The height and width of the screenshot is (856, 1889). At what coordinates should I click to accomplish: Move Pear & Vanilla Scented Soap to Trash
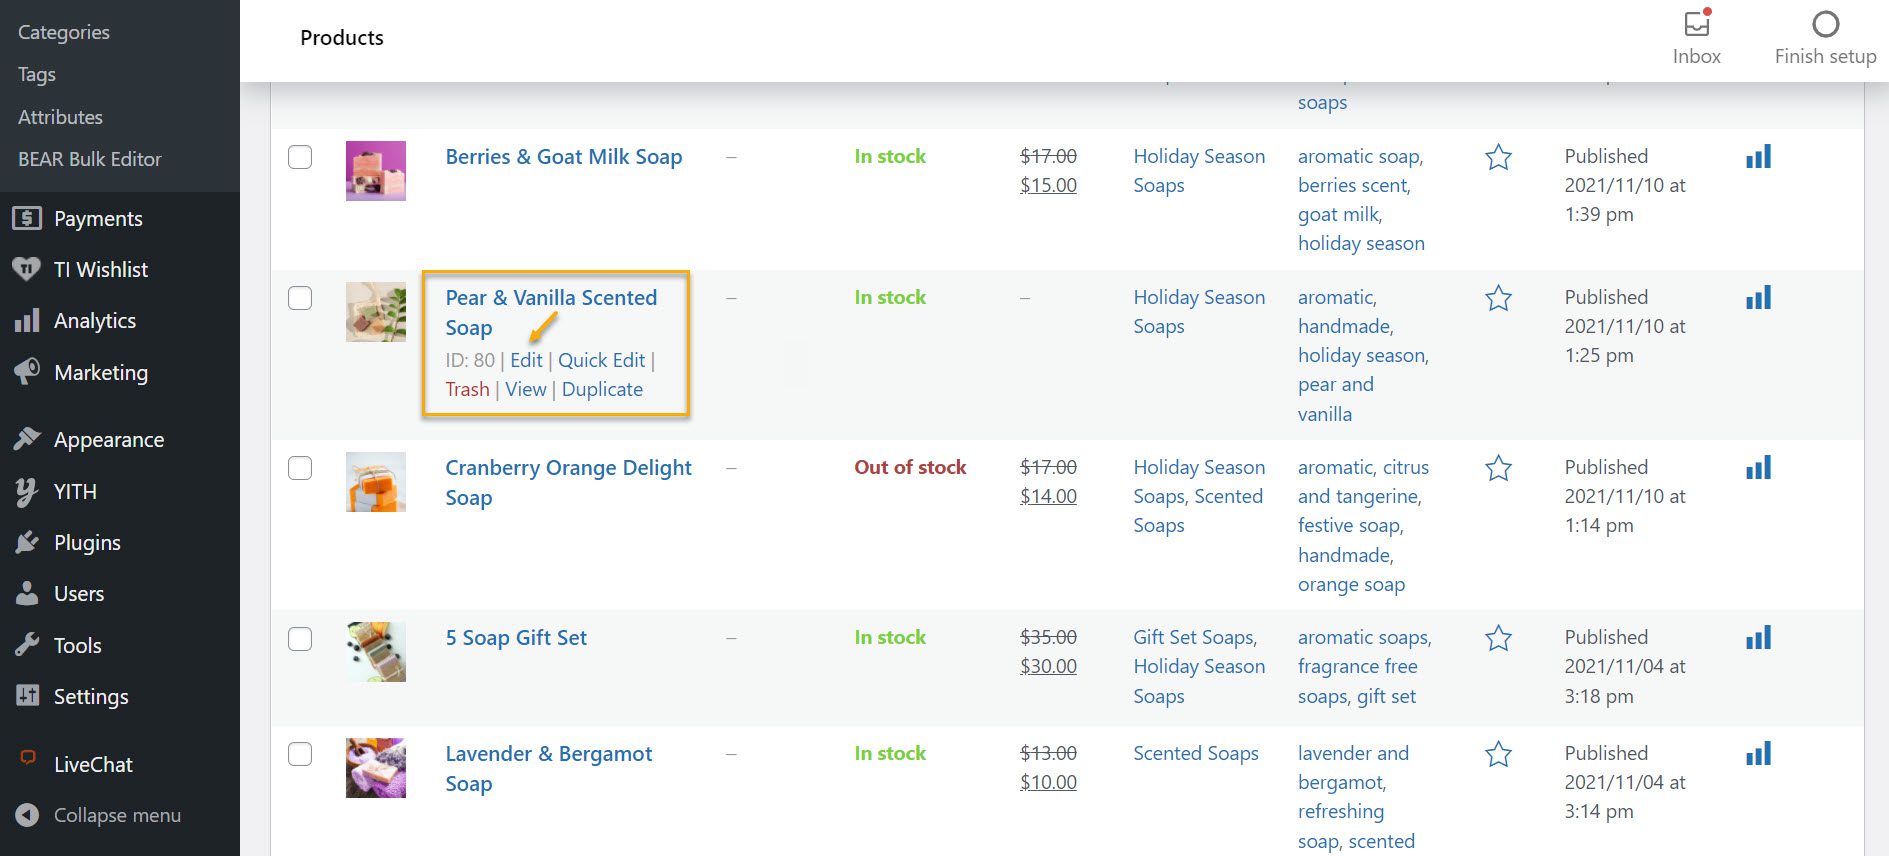[467, 389]
